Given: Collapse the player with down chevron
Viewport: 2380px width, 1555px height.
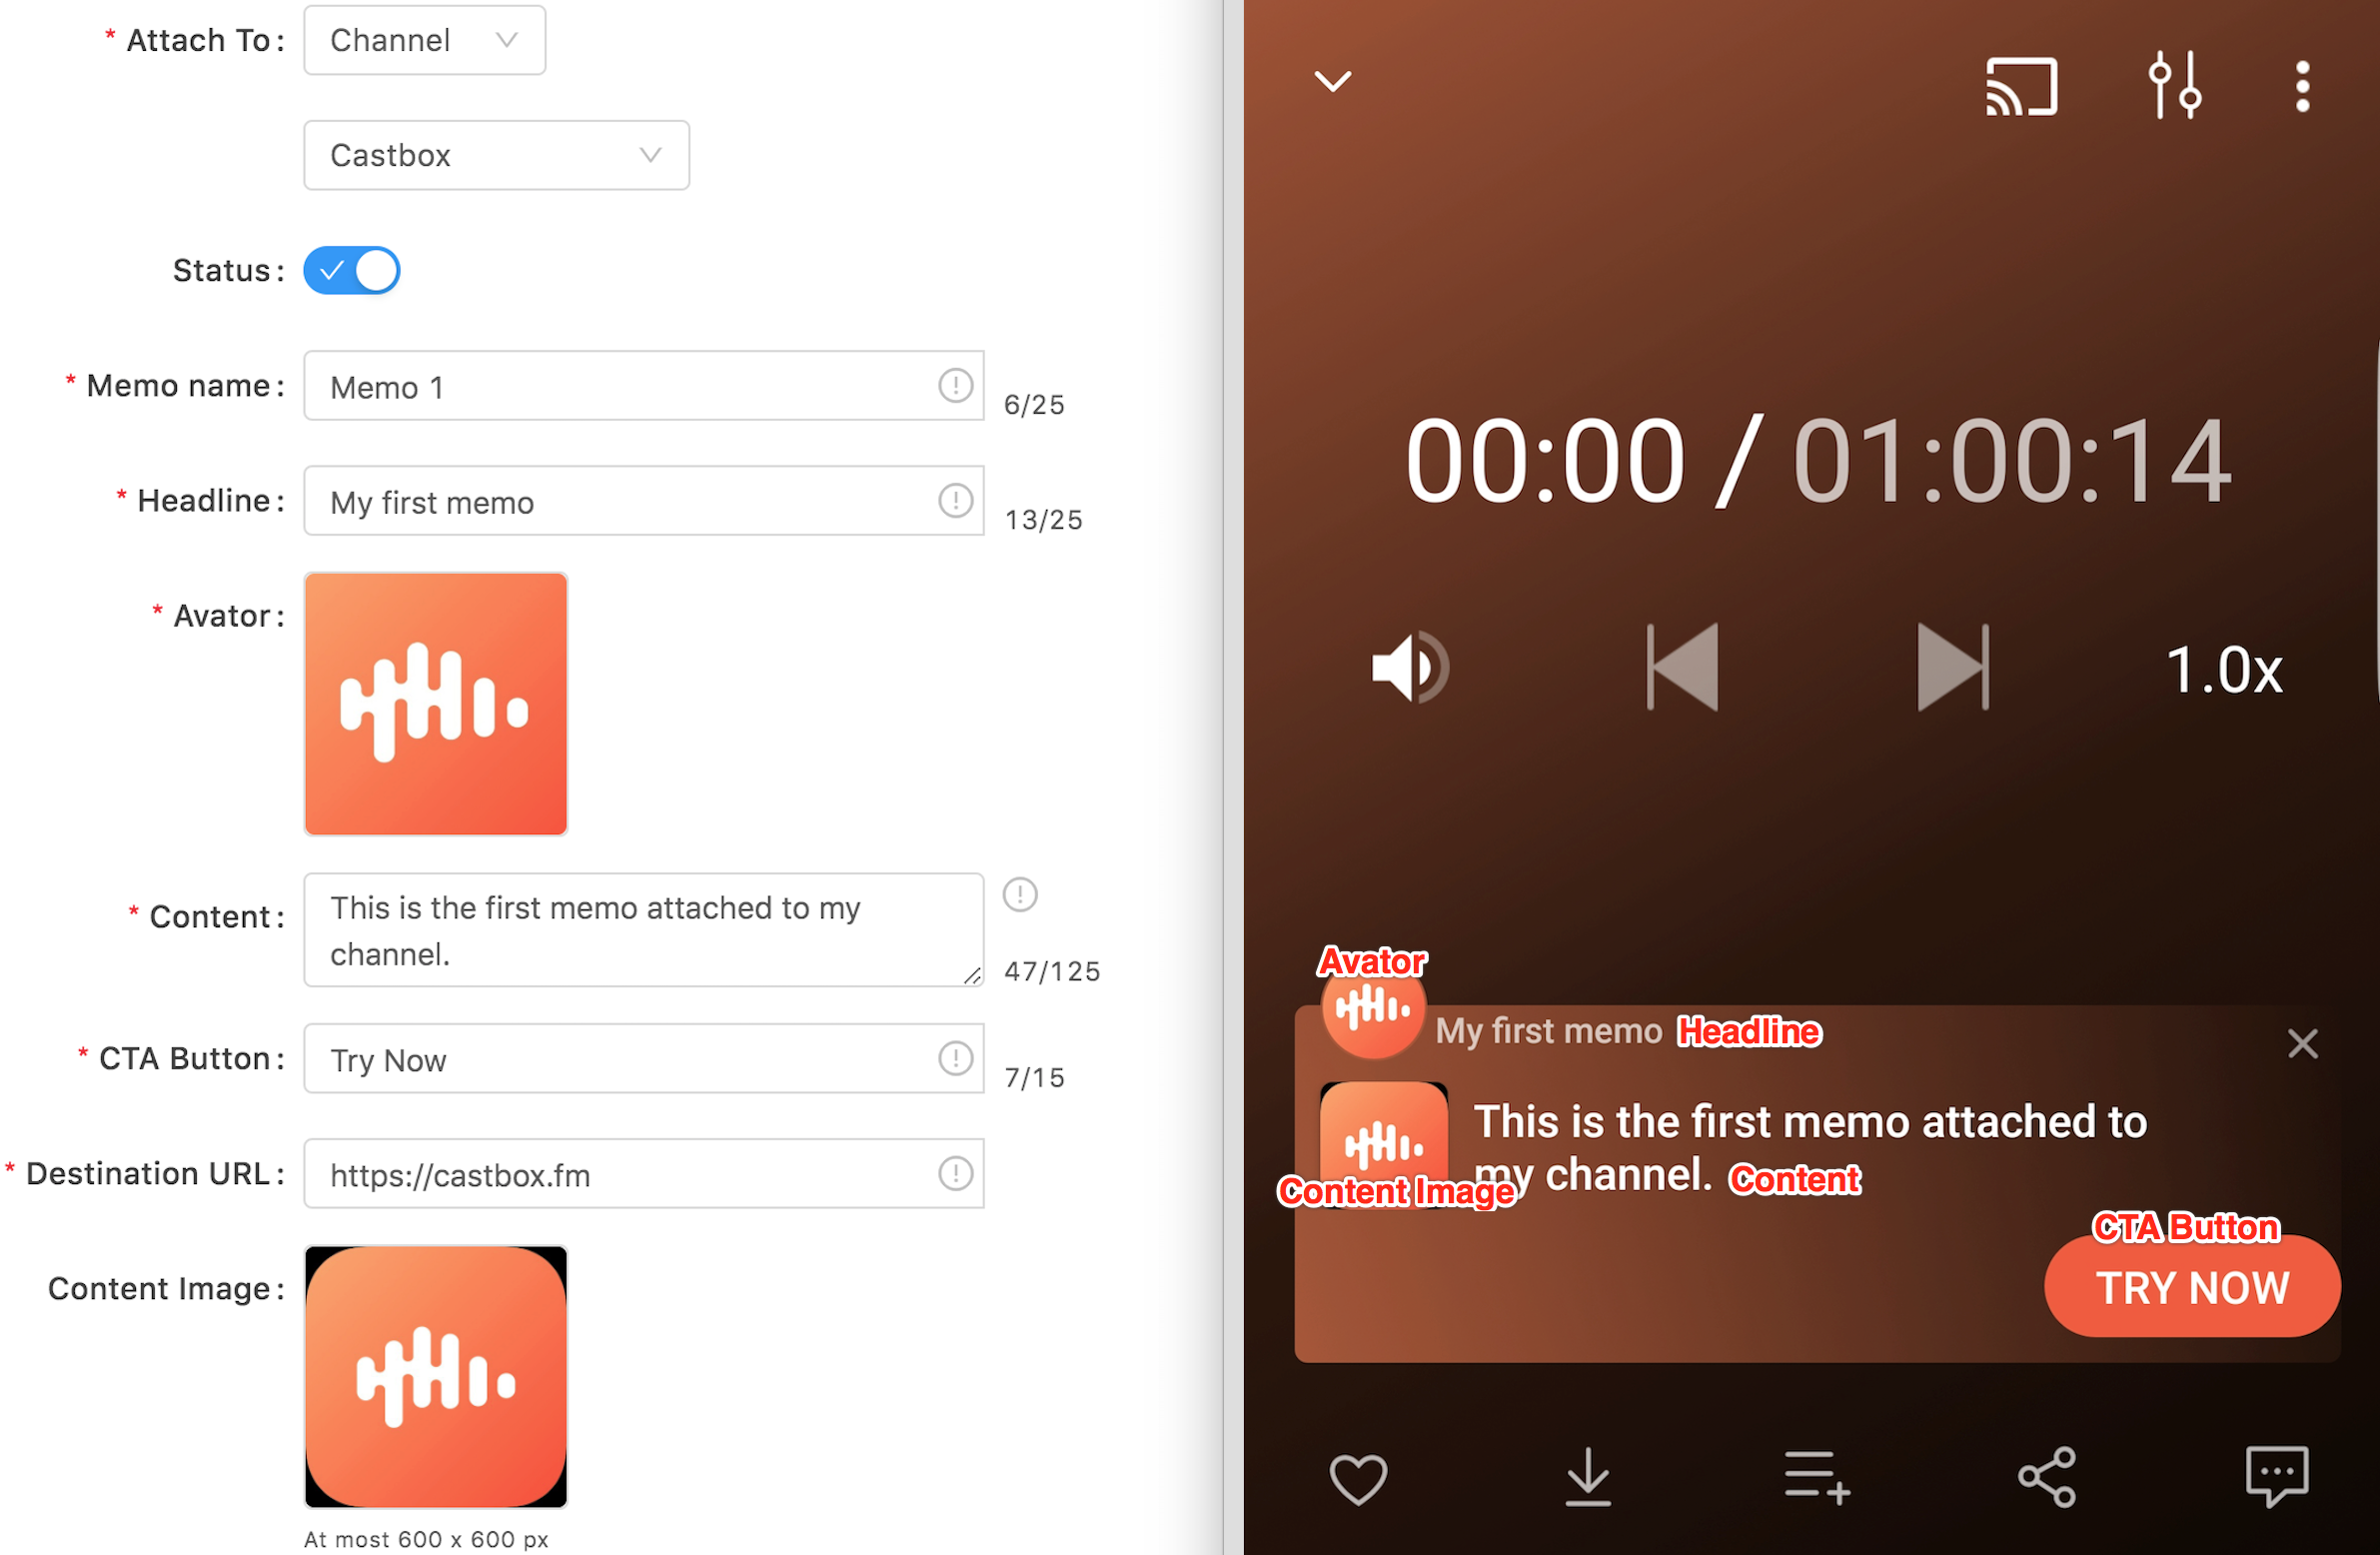Looking at the screenshot, I should tap(1332, 81).
